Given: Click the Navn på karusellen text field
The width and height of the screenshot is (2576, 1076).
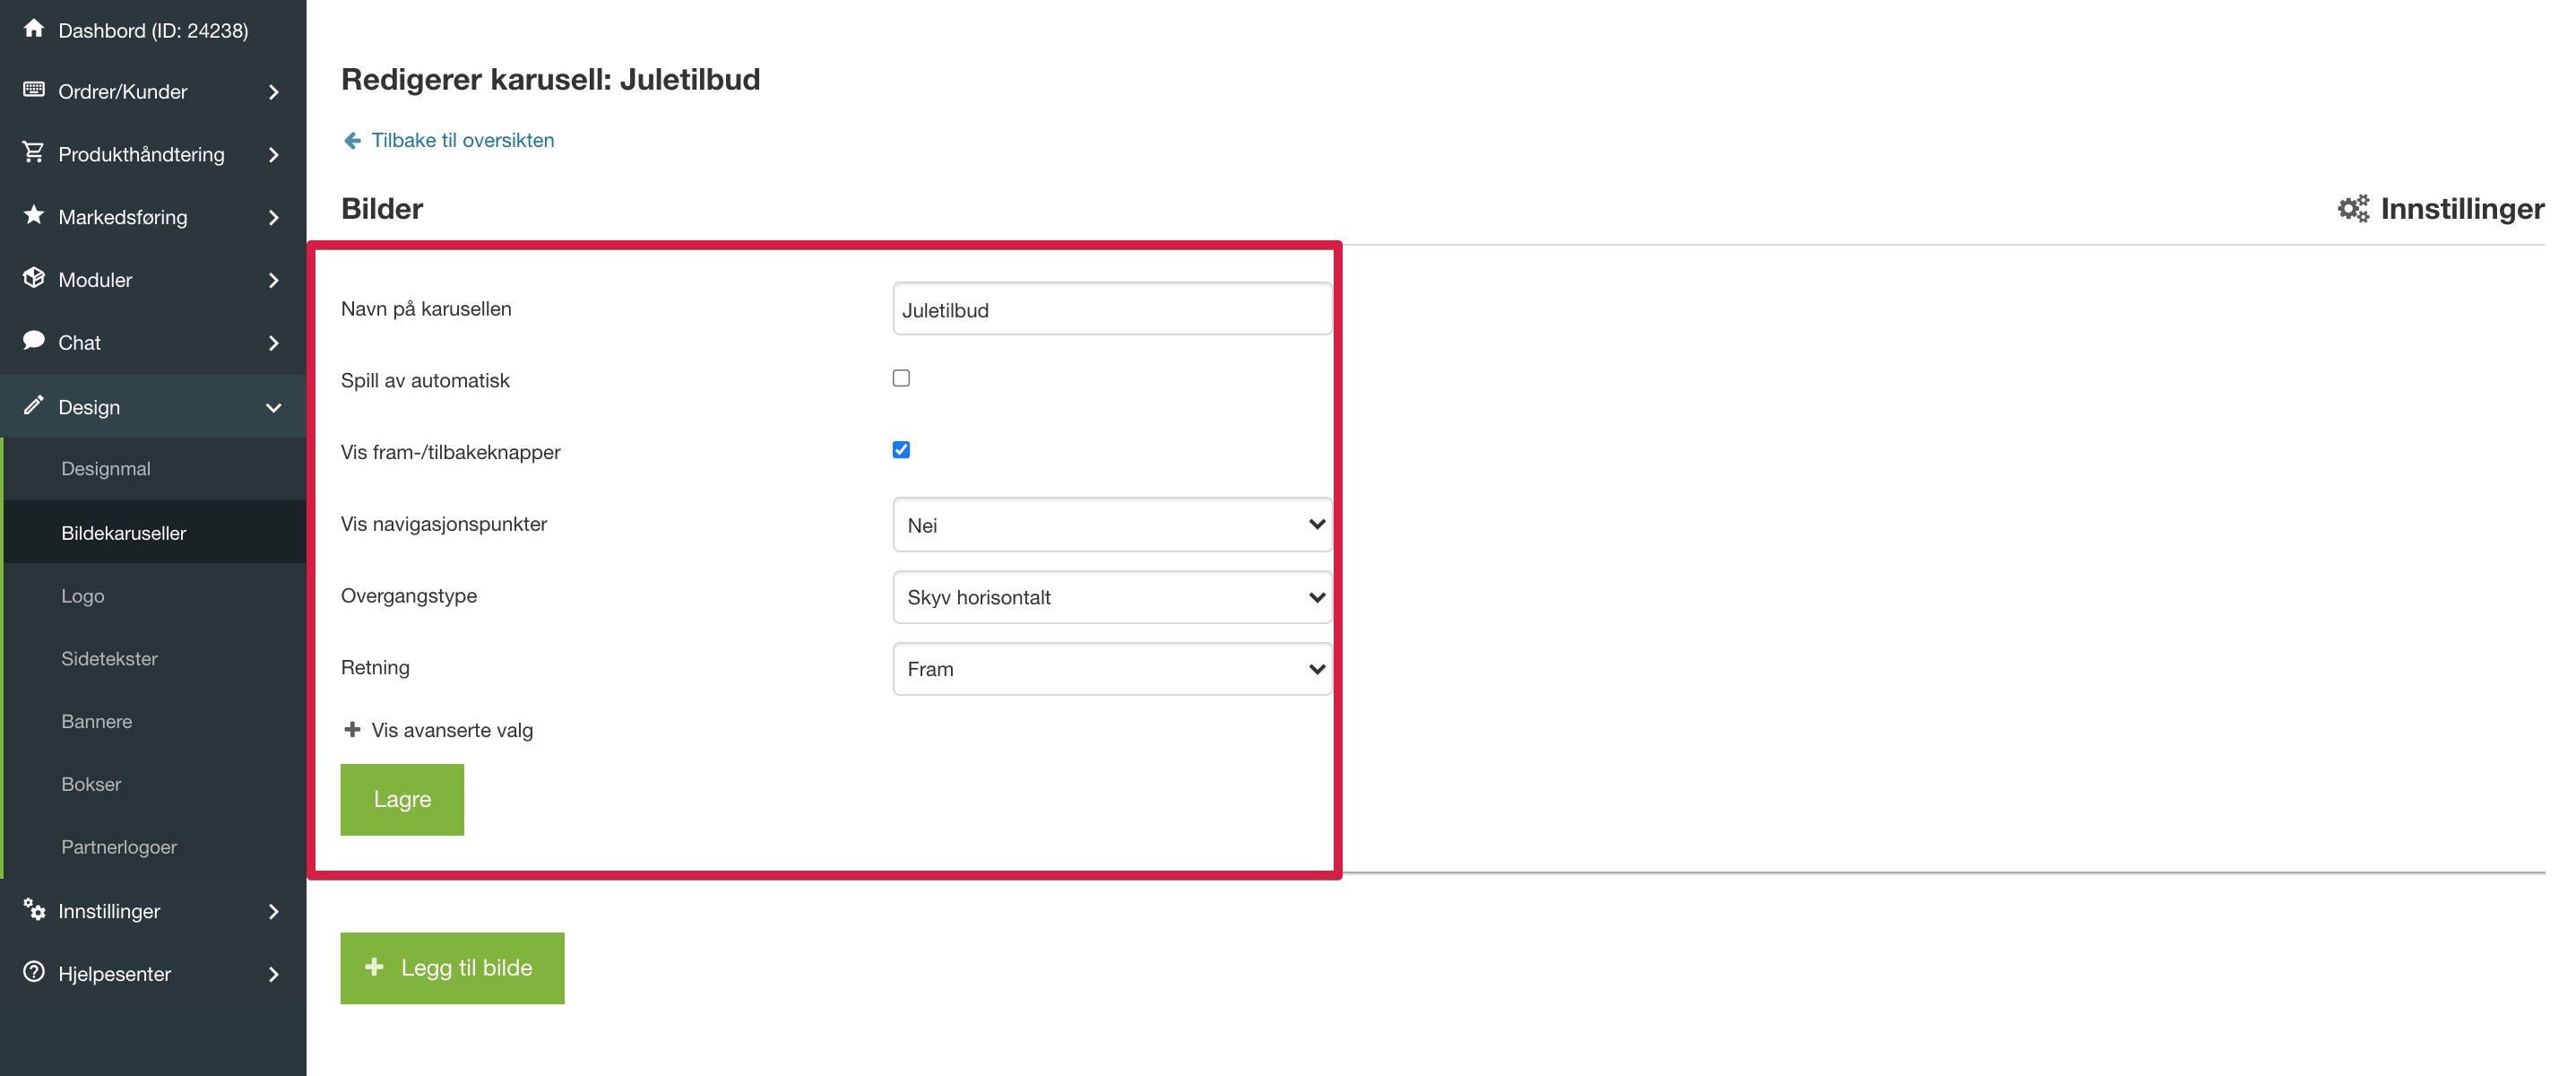Looking at the screenshot, I should (x=1112, y=309).
